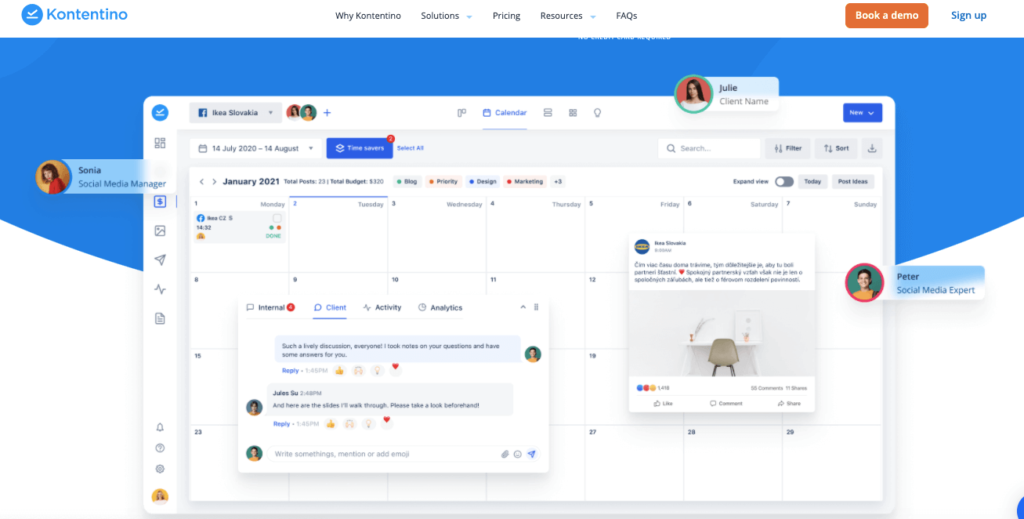Open the FAQs page
1024x519 pixels.
pyautogui.click(x=626, y=16)
